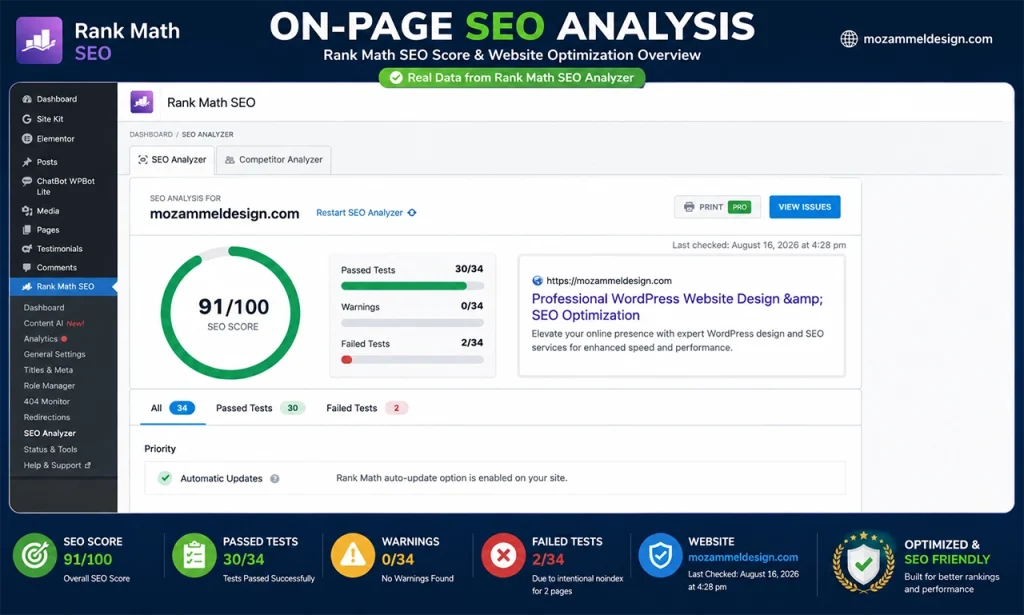The image size is (1024, 615).
Task: Open the Pages sidebar icon
Action: tap(27, 230)
